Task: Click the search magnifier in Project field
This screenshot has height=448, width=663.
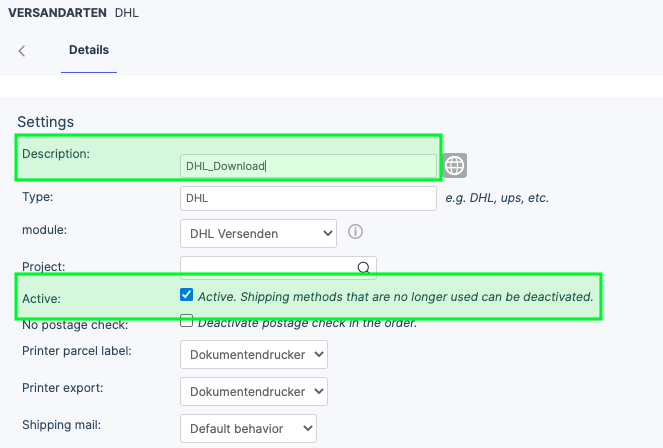Action: point(364,267)
